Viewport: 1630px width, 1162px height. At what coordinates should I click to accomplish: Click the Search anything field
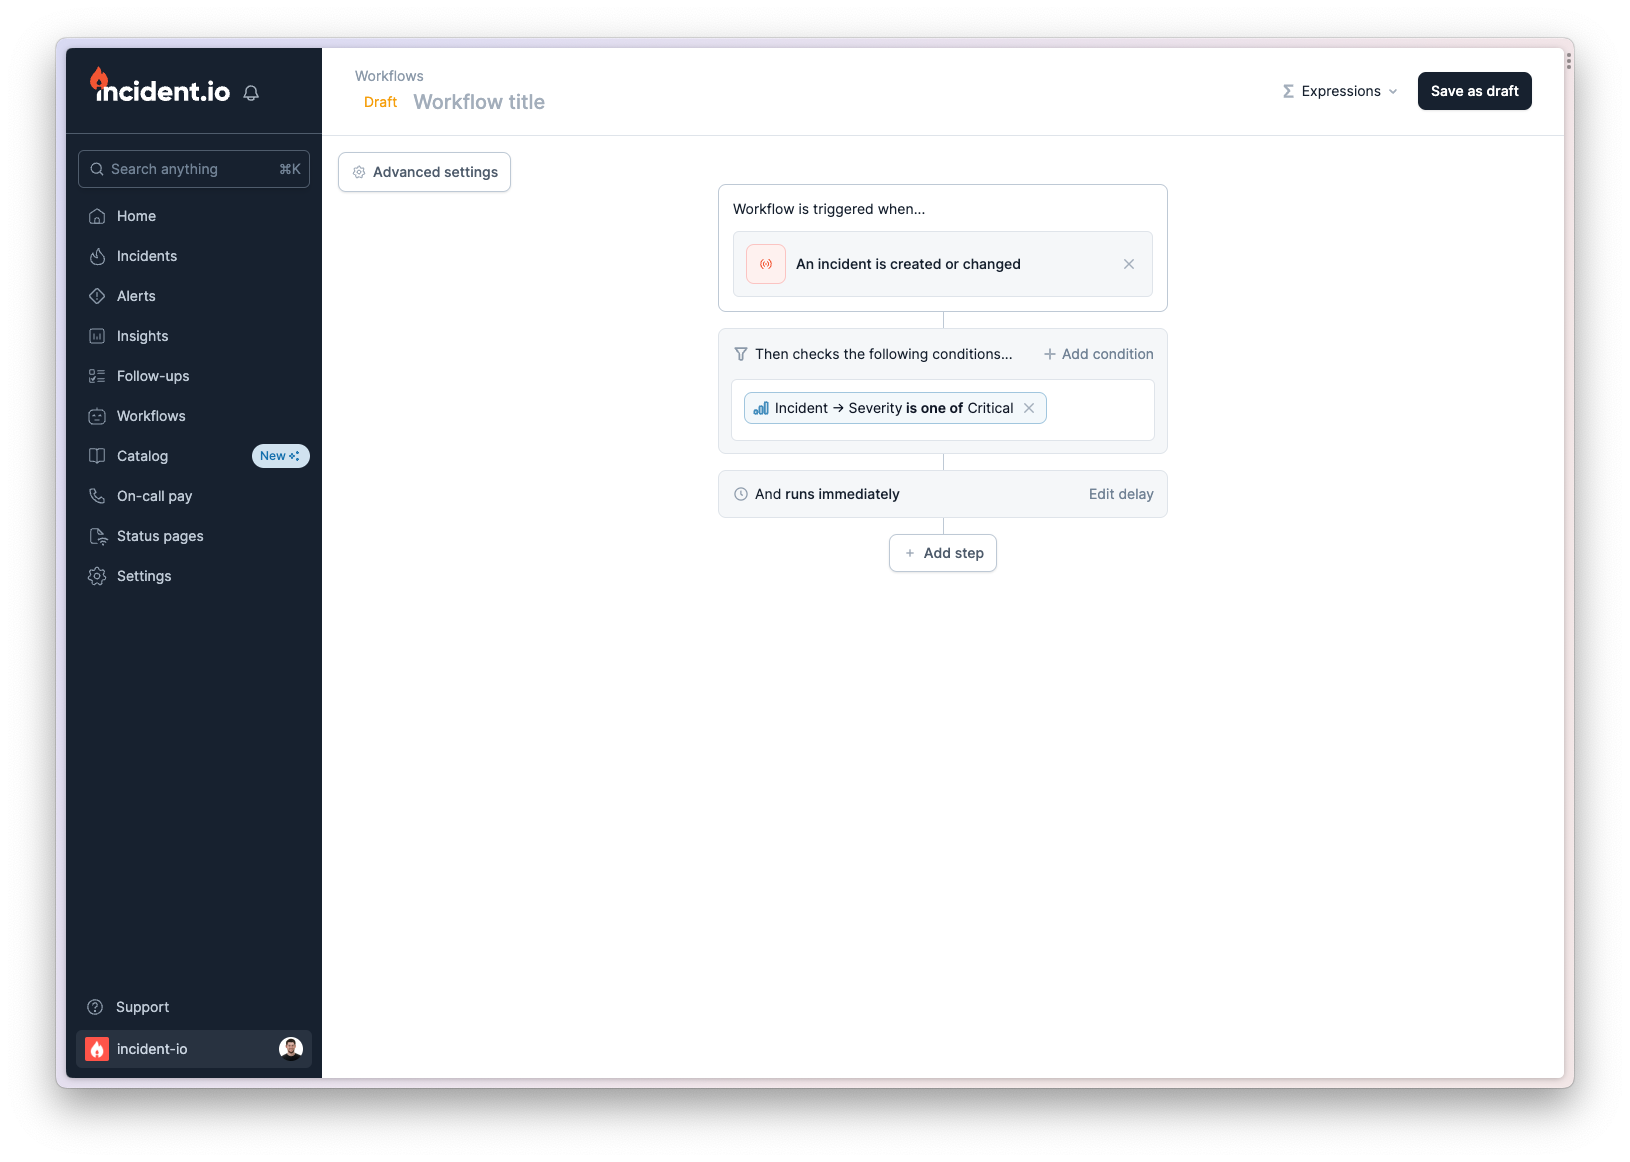click(x=194, y=169)
